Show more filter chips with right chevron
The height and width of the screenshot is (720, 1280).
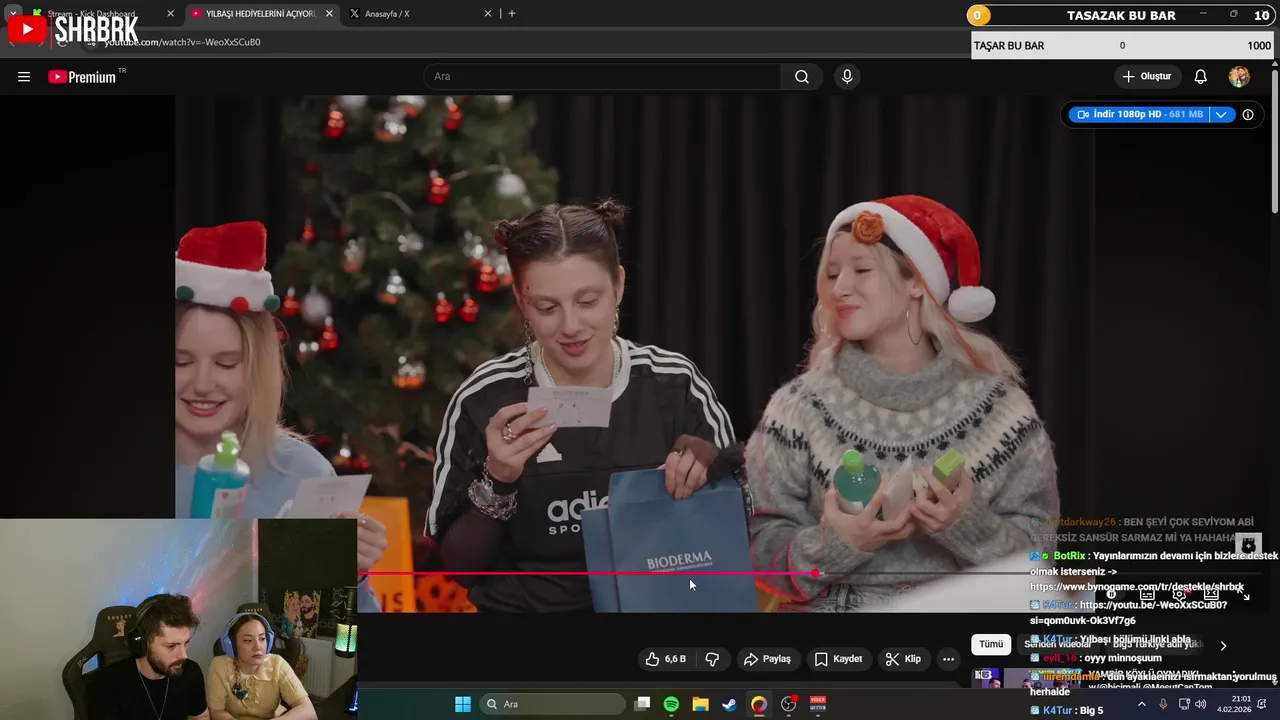pyautogui.click(x=1222, y=646)
